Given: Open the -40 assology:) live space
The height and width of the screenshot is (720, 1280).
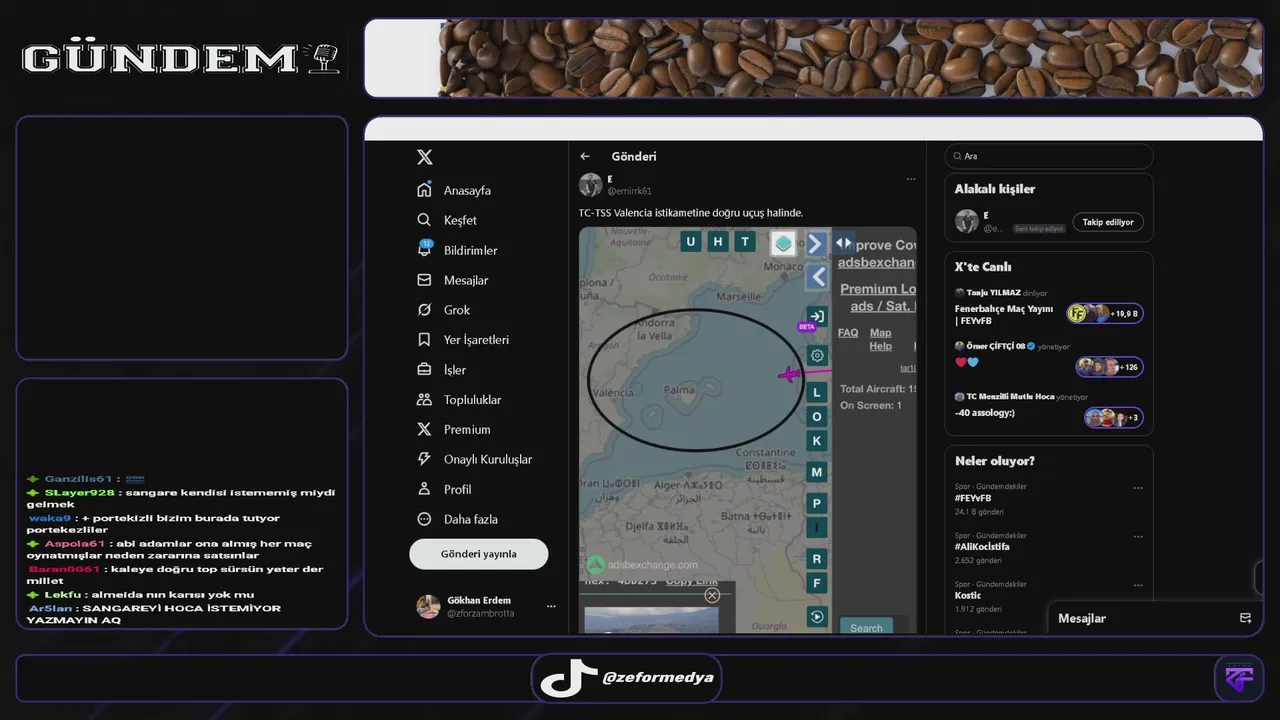Looking at the screenshot, I should pos(985,413).
